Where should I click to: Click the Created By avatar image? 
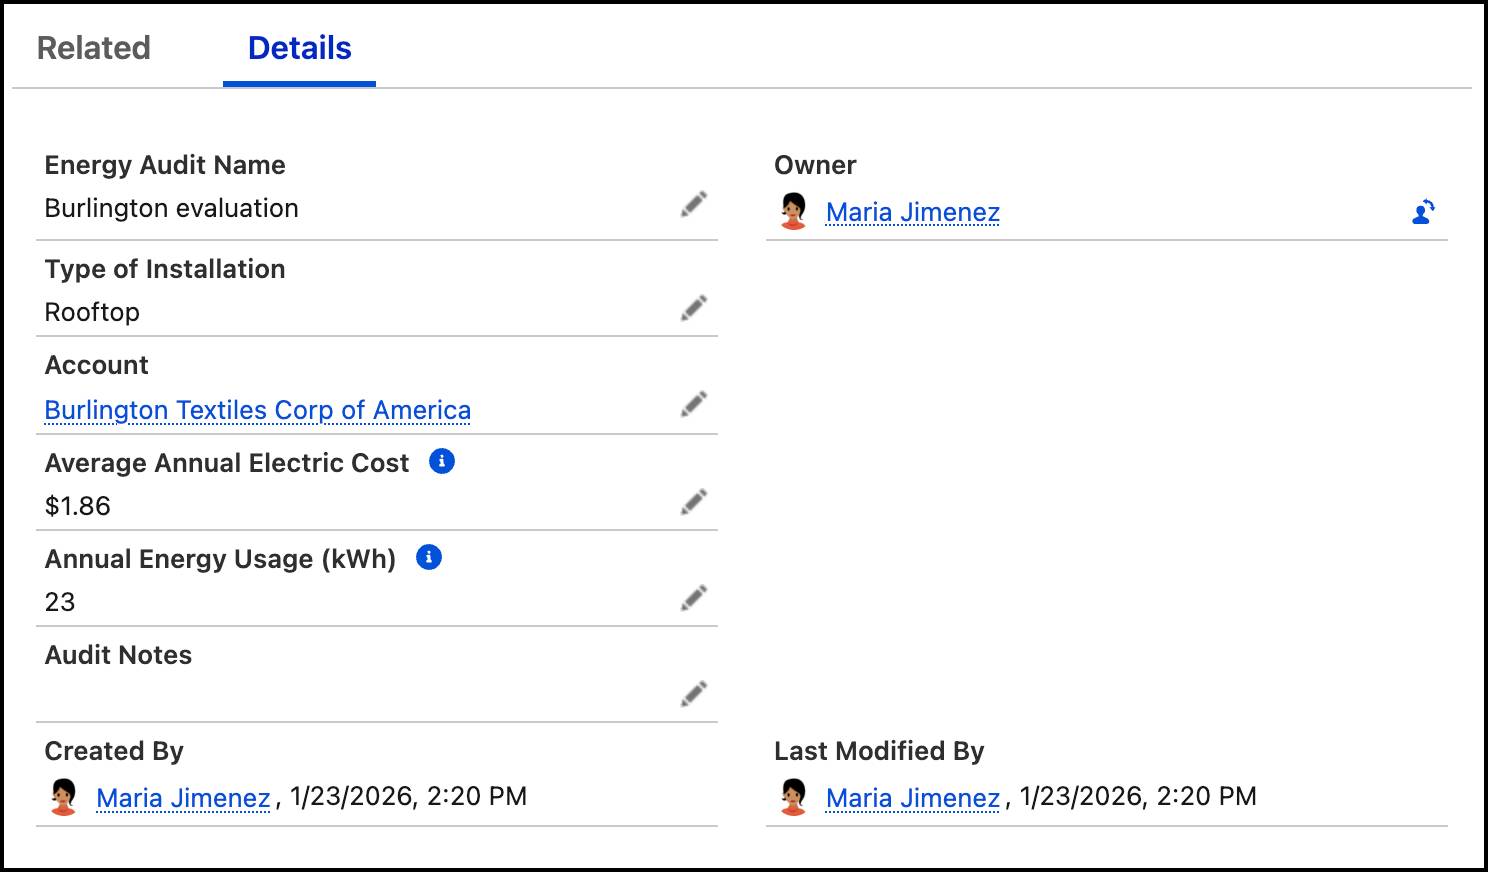coord(65,797)
